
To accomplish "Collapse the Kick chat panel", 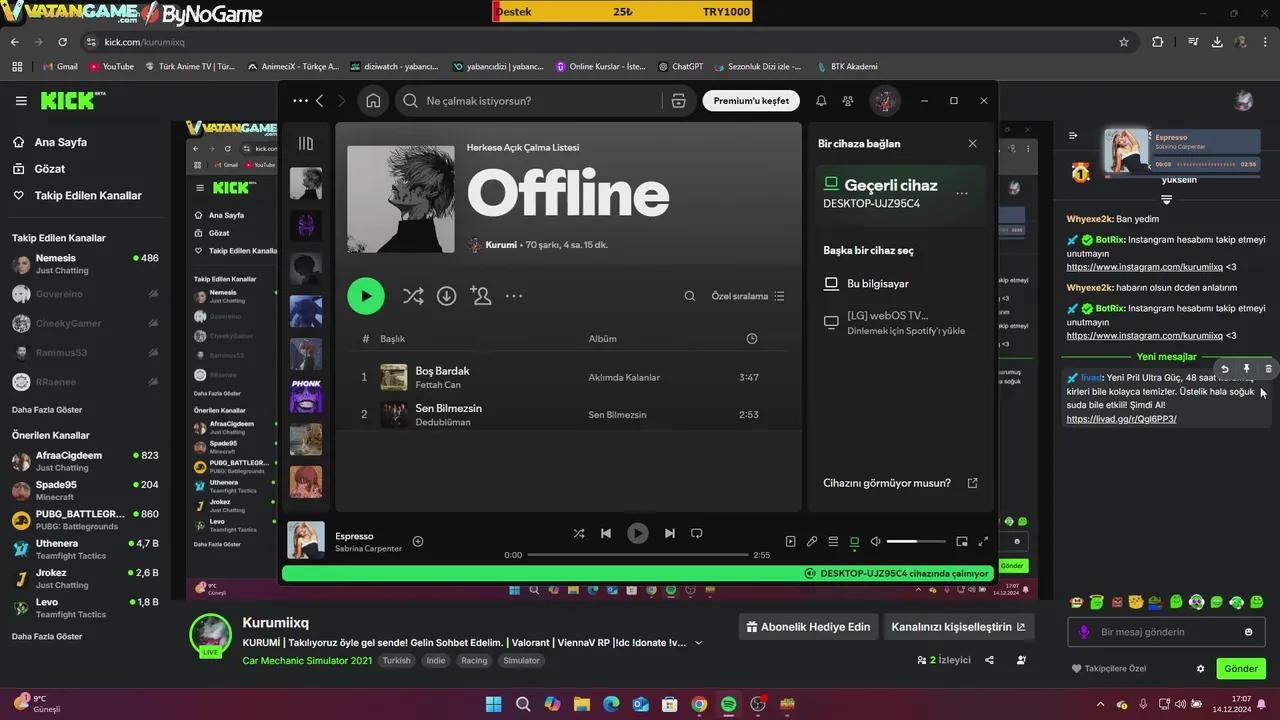I will (1073, 135).
